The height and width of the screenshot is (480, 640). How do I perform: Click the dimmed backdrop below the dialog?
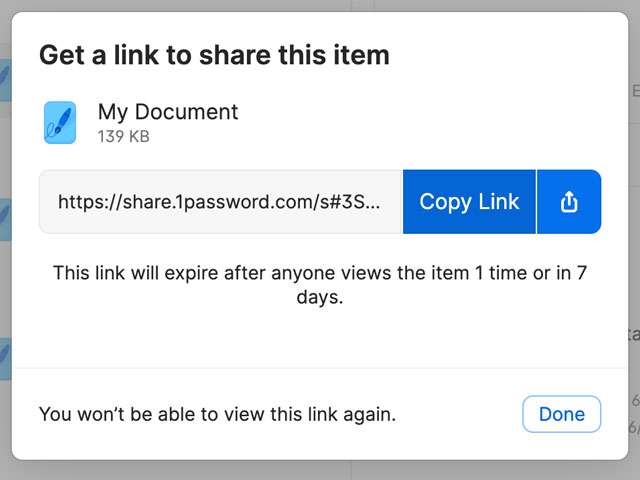(x=320, y=471)
